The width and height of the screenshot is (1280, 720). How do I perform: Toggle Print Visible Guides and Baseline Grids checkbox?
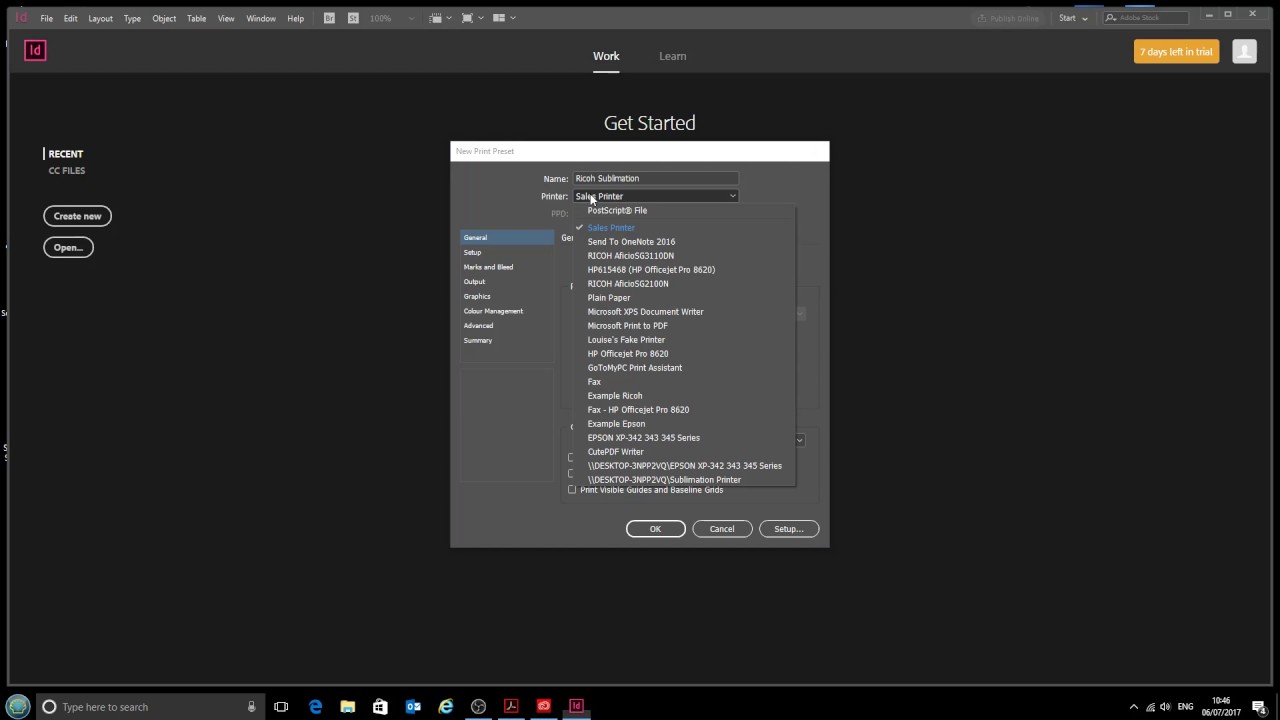tap(572, 490)
